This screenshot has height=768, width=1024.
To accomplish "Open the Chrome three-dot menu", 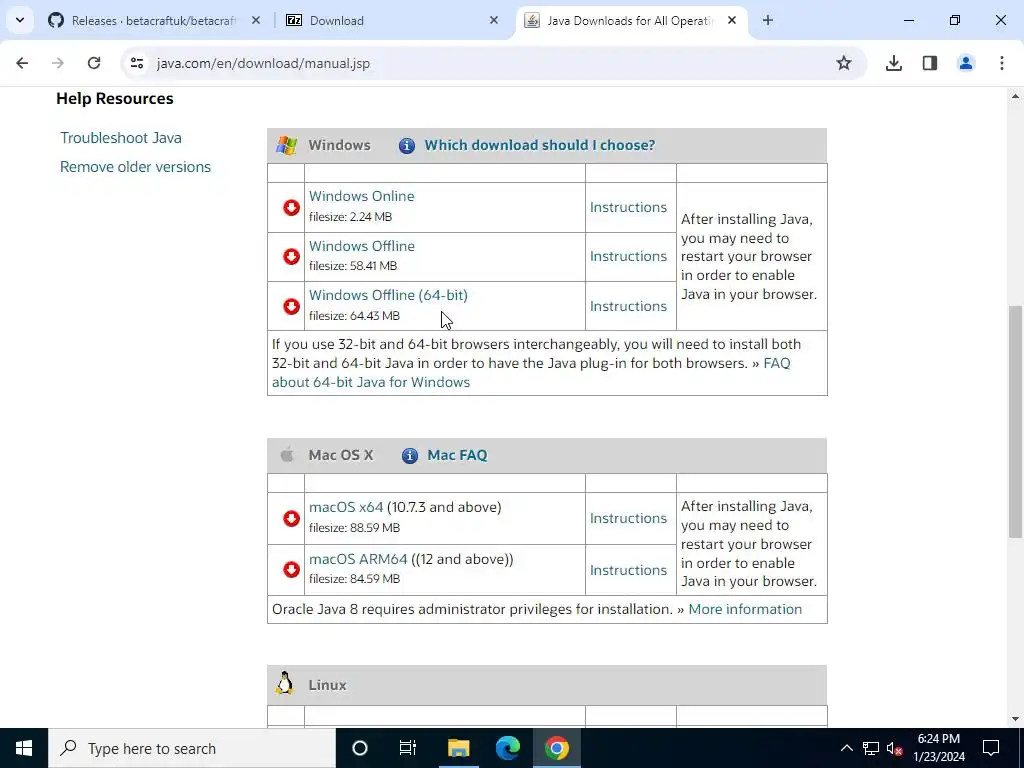I will coord(1002,63).
